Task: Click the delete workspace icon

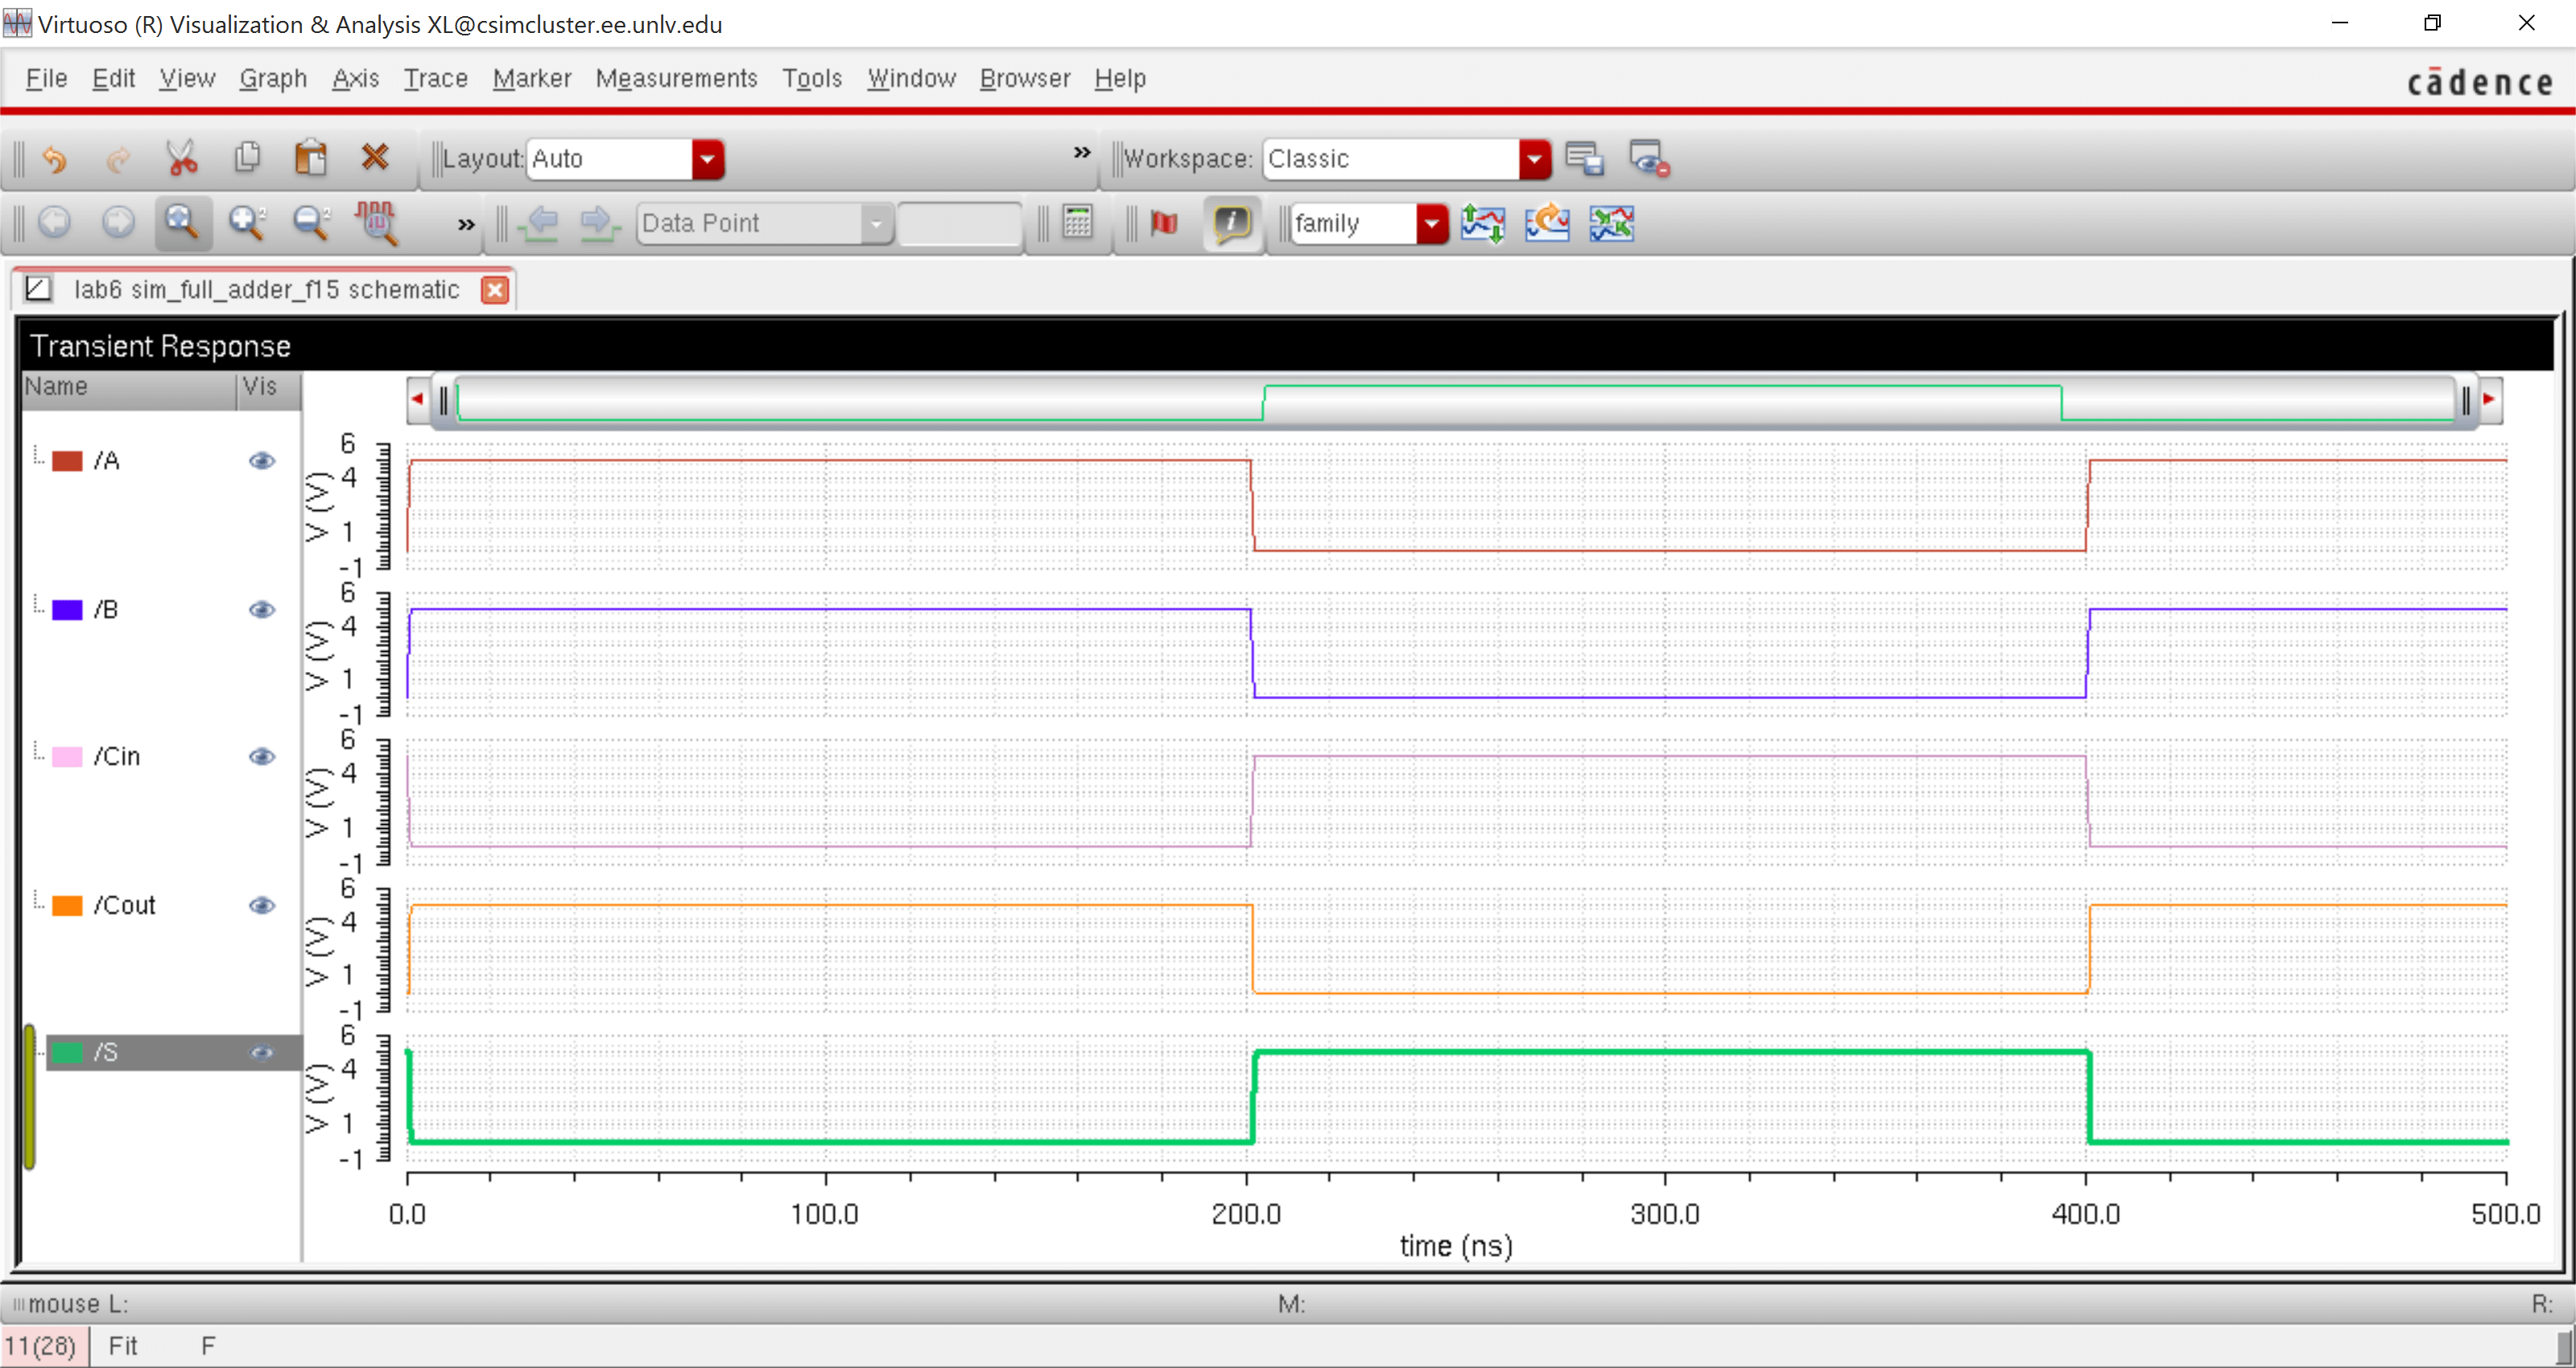Action: pos(1648,159)
